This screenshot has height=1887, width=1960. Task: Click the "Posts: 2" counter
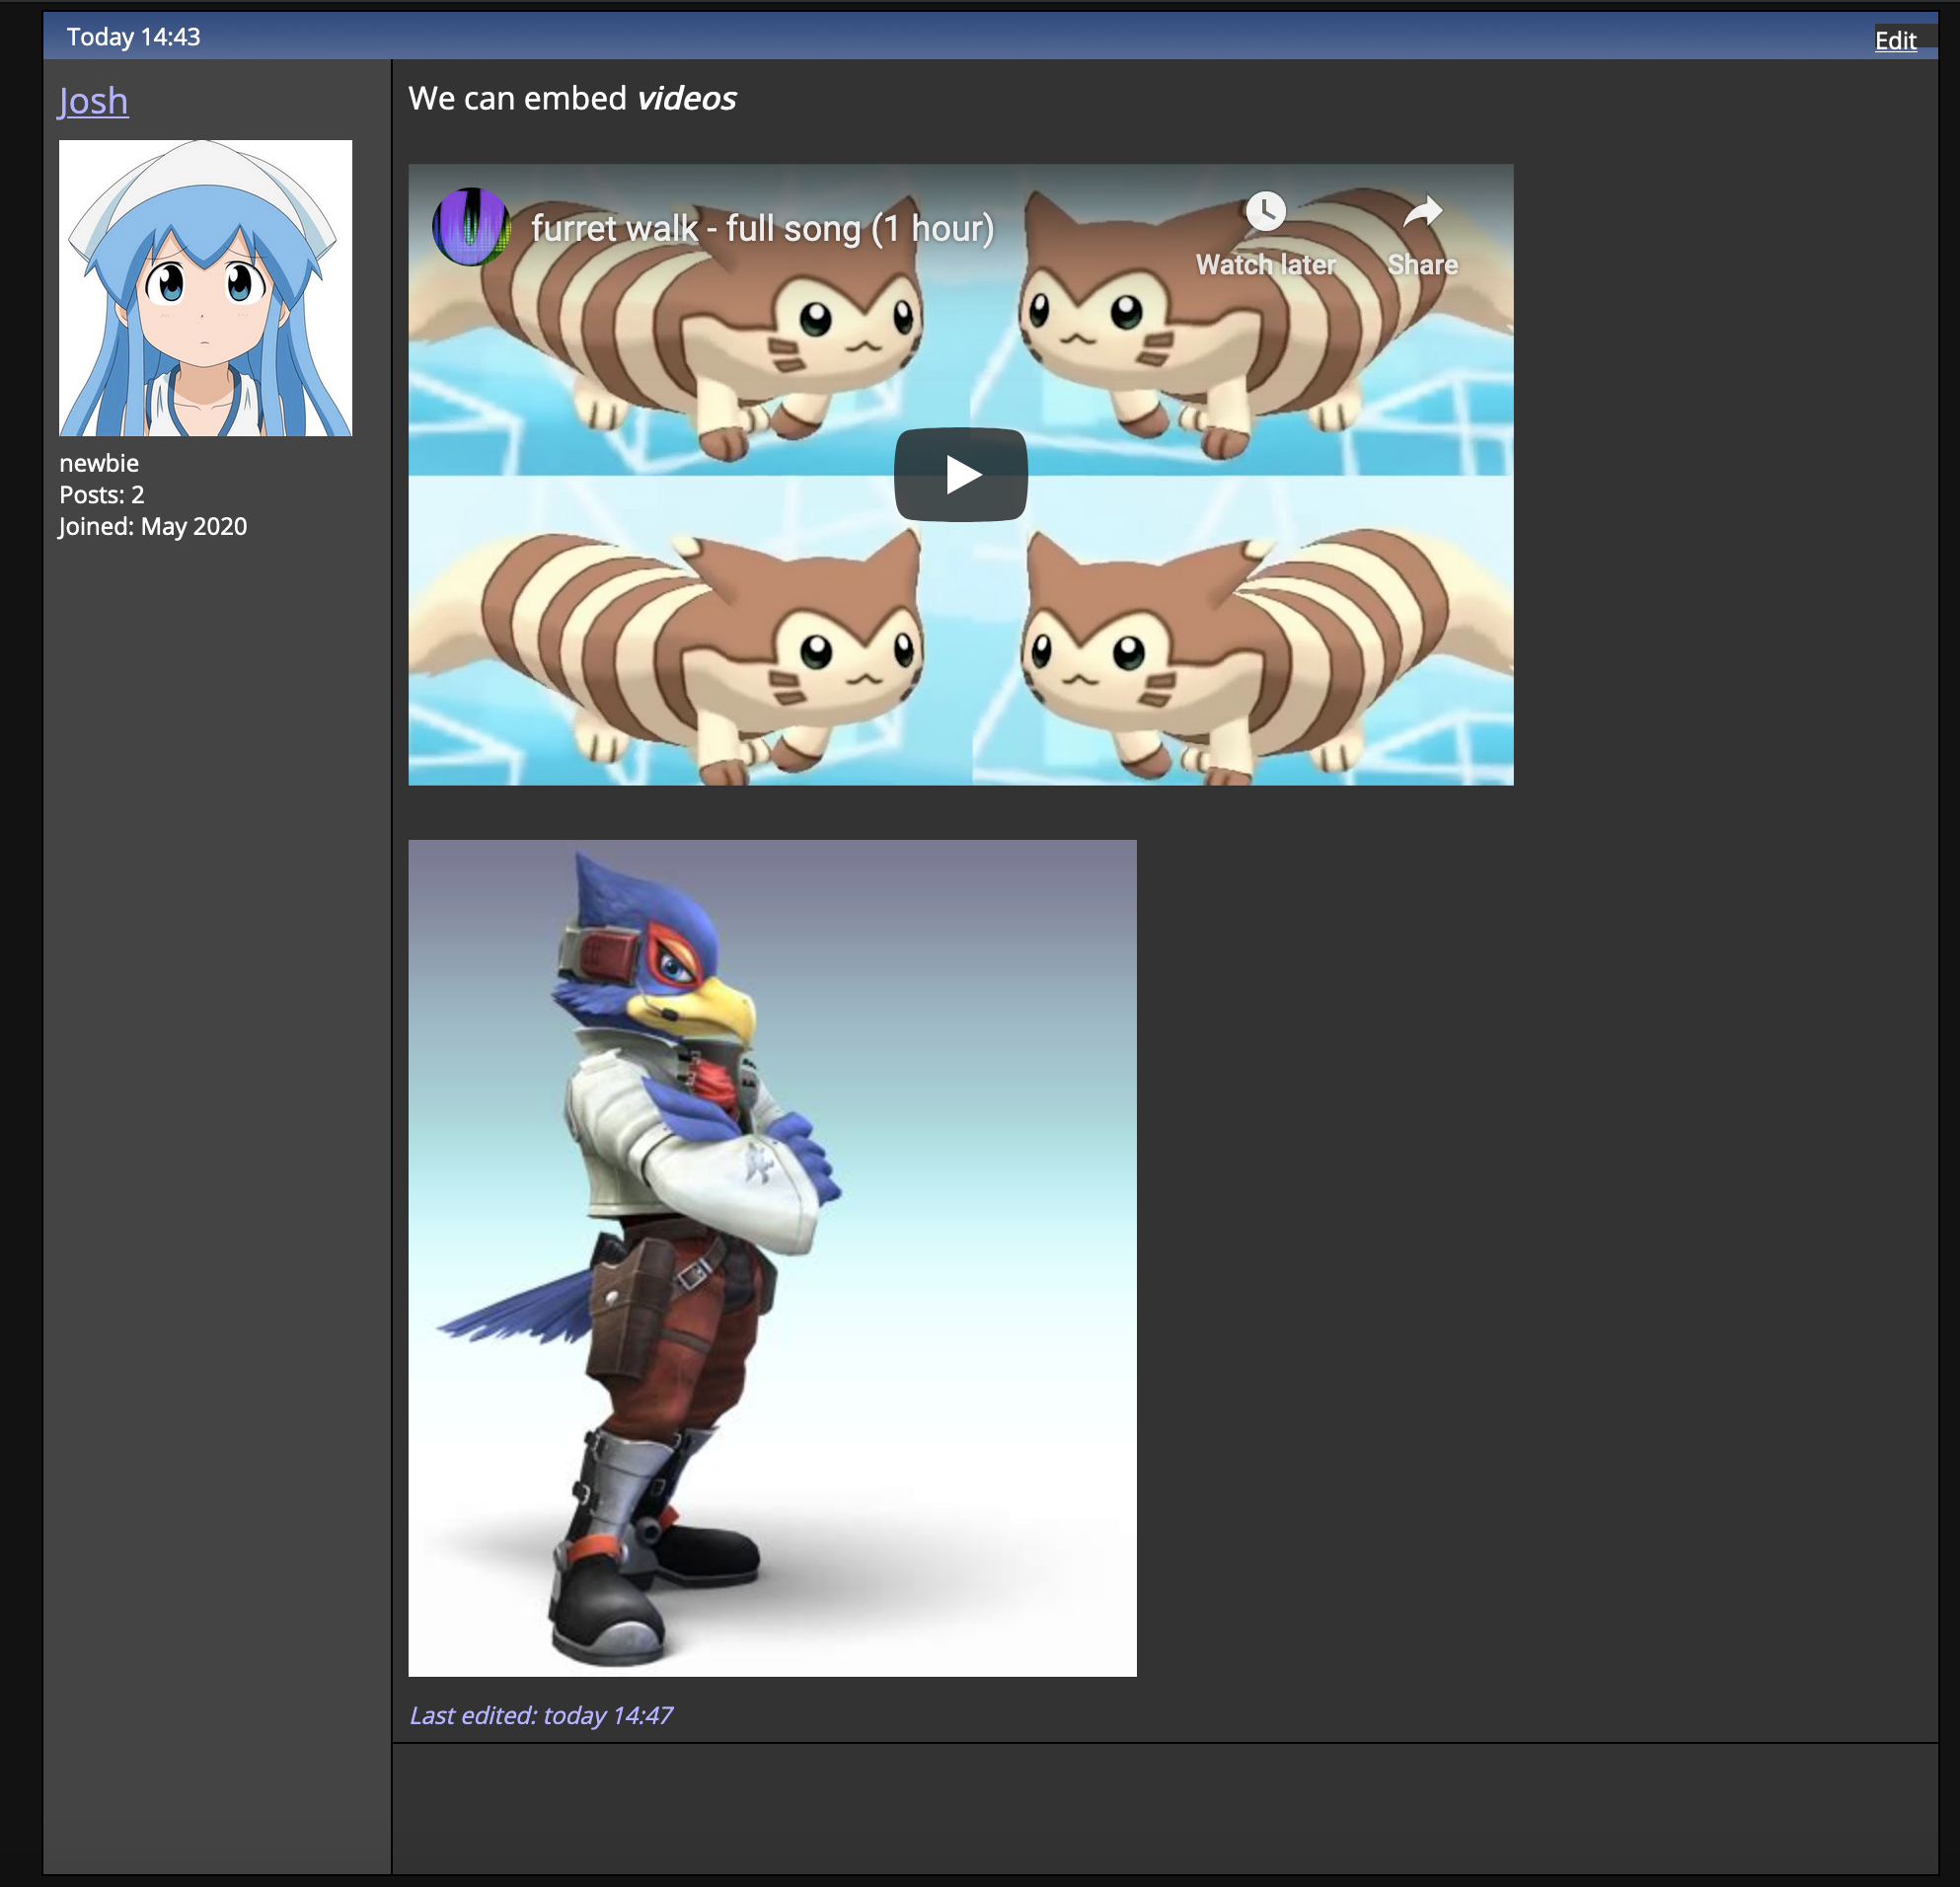pyautogui.click(x=100, y=494)
